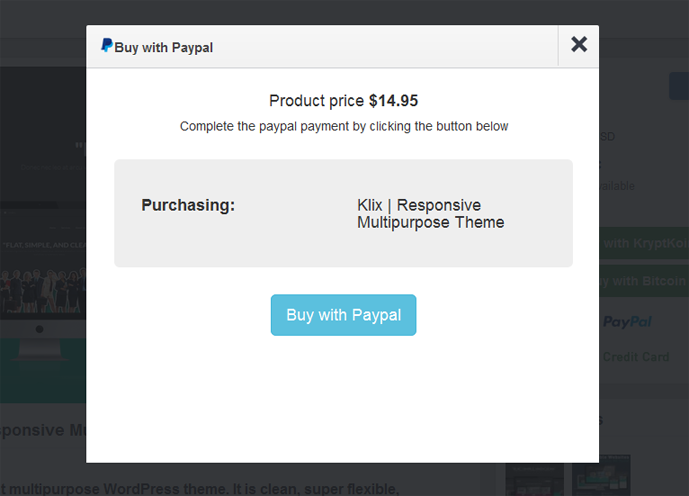The width and height of the screenshot is (689, 496).
Task: Select the dialog title 'Buy with Paypal'
Action: (163, 47)
